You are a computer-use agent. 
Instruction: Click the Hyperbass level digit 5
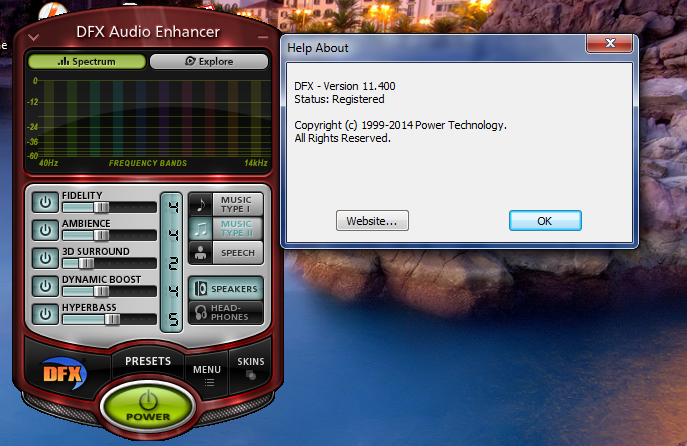tap(174, 319)
